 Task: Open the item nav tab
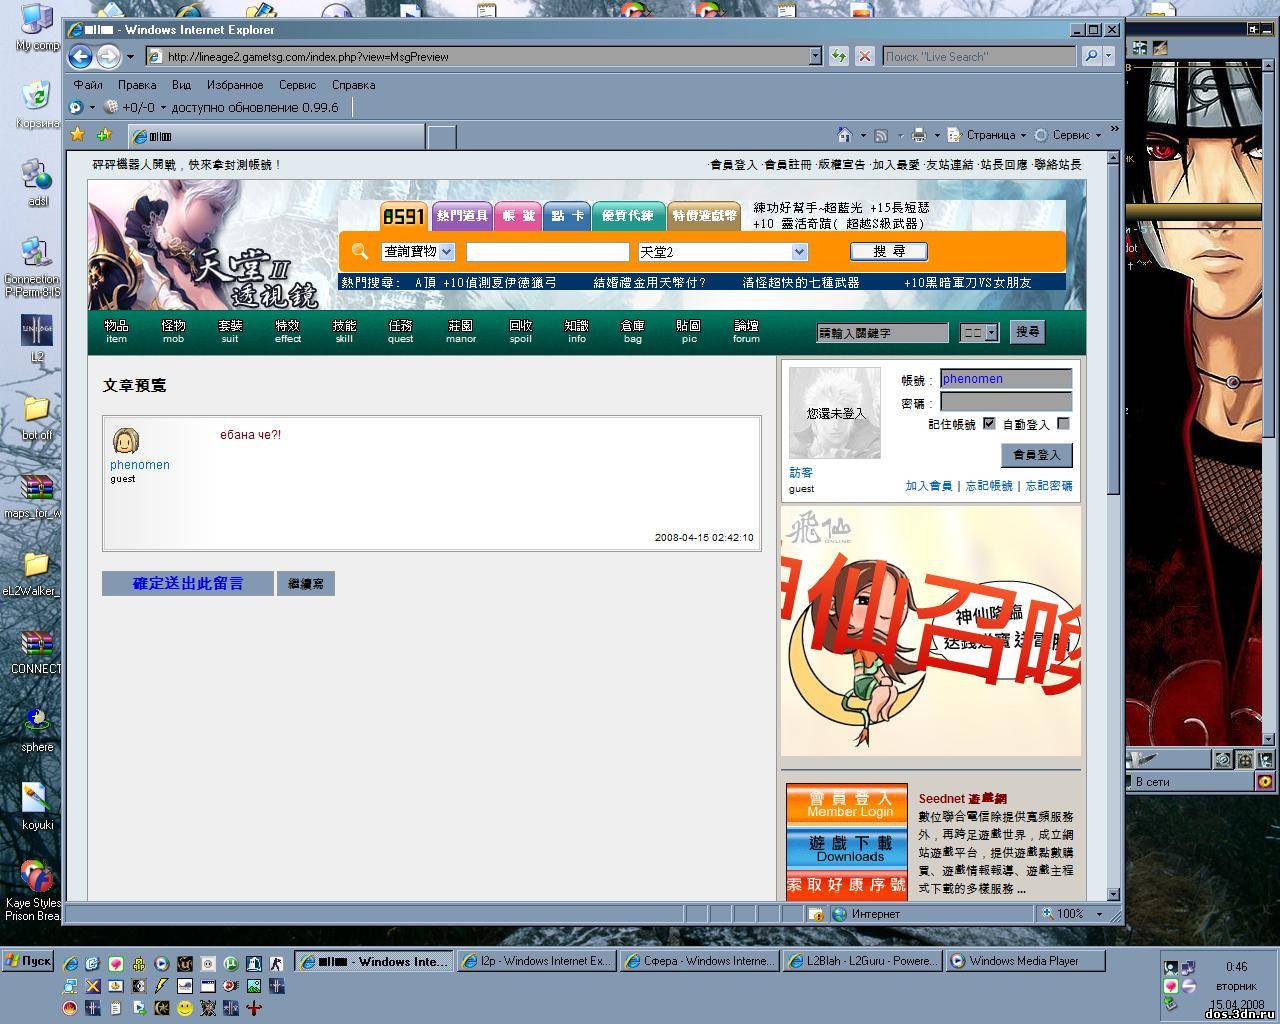[117, 332]
